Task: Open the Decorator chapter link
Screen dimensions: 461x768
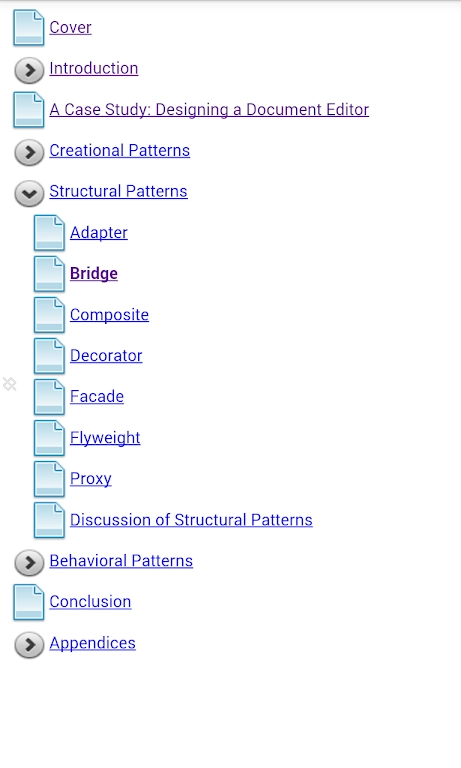Action: pyautogui.click(x=106, y=356)
